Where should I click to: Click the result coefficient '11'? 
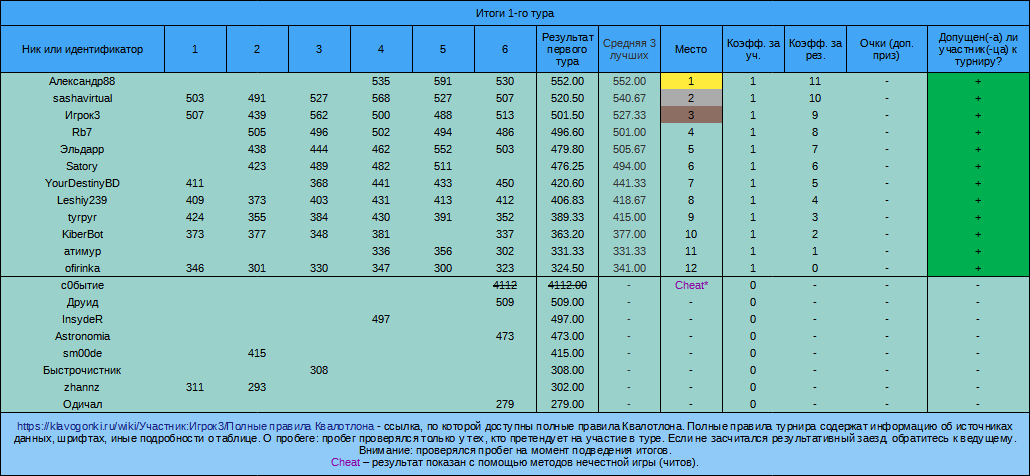(816, 81)
